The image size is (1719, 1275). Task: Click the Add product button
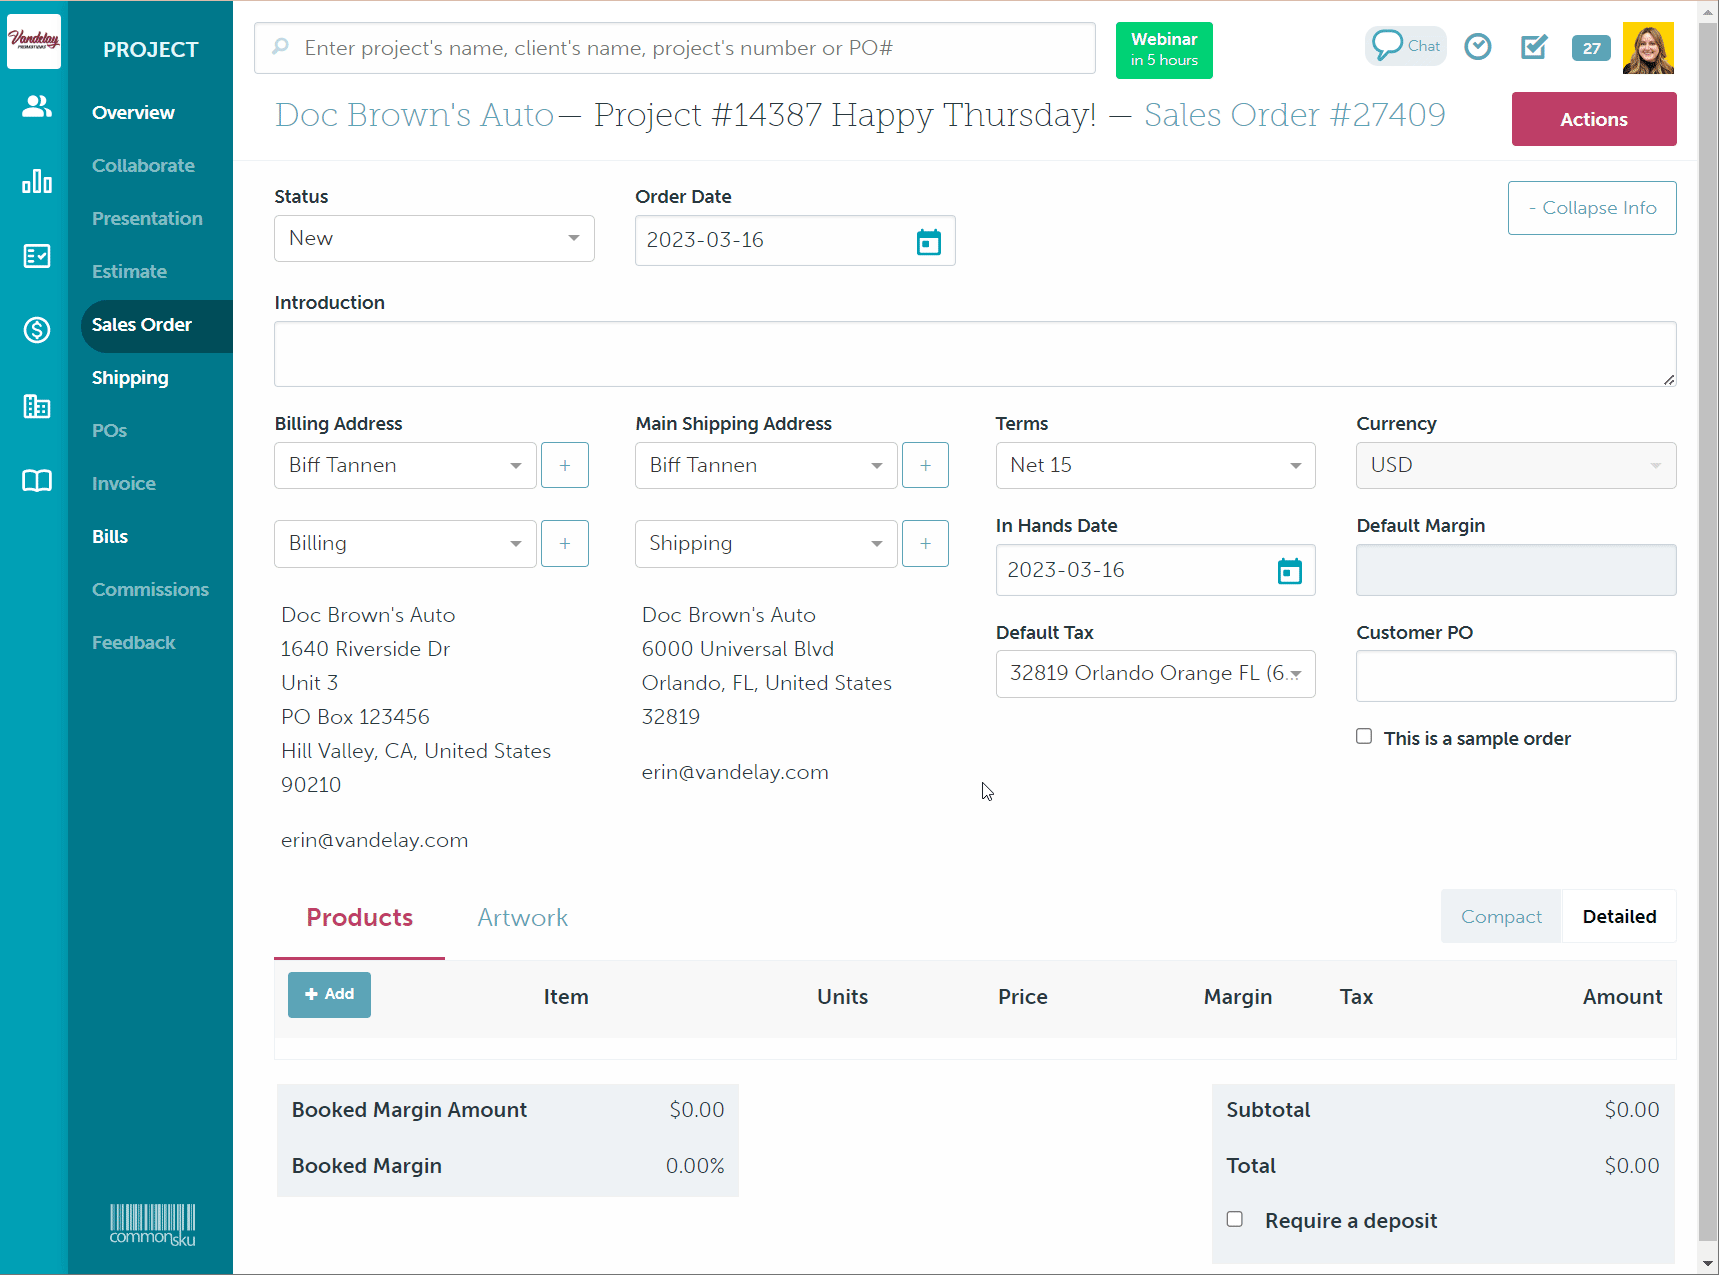click(x=329, y=994)
